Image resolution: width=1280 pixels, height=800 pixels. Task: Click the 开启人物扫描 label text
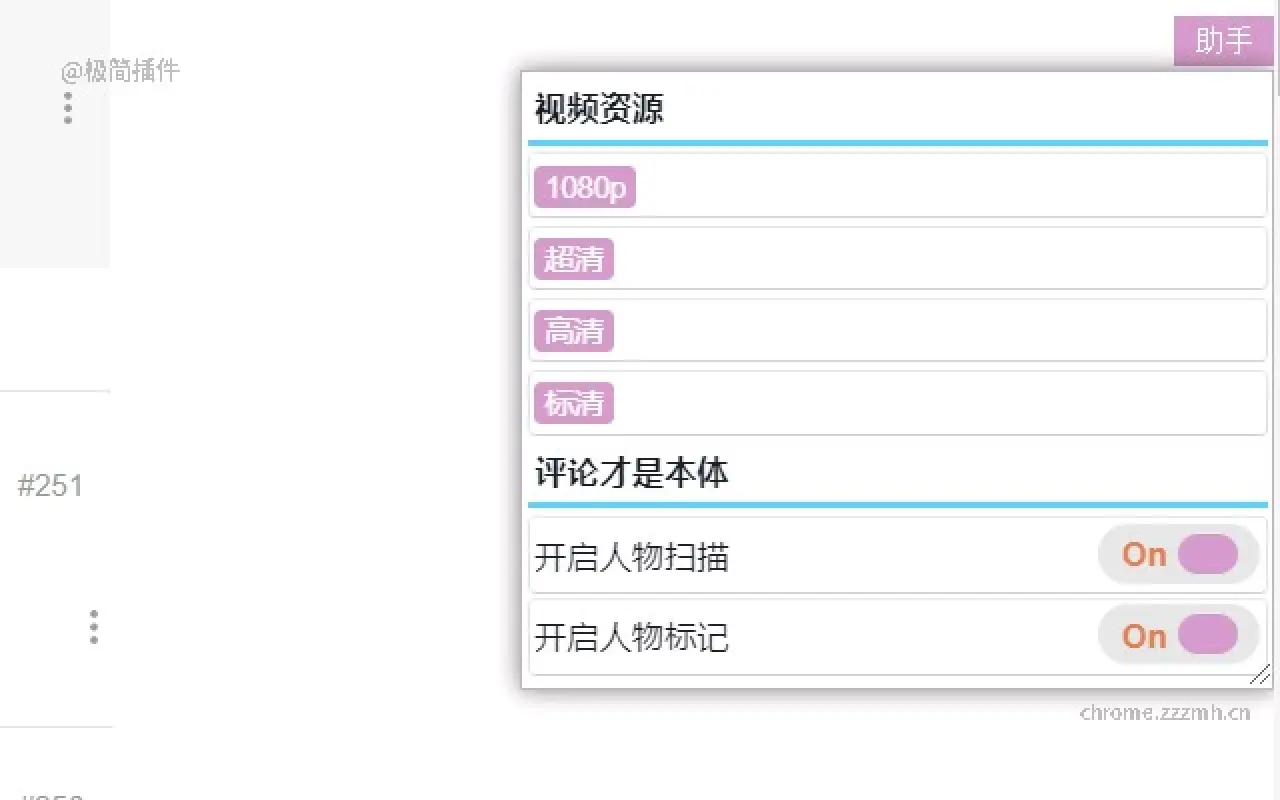(x=632, y=557)
